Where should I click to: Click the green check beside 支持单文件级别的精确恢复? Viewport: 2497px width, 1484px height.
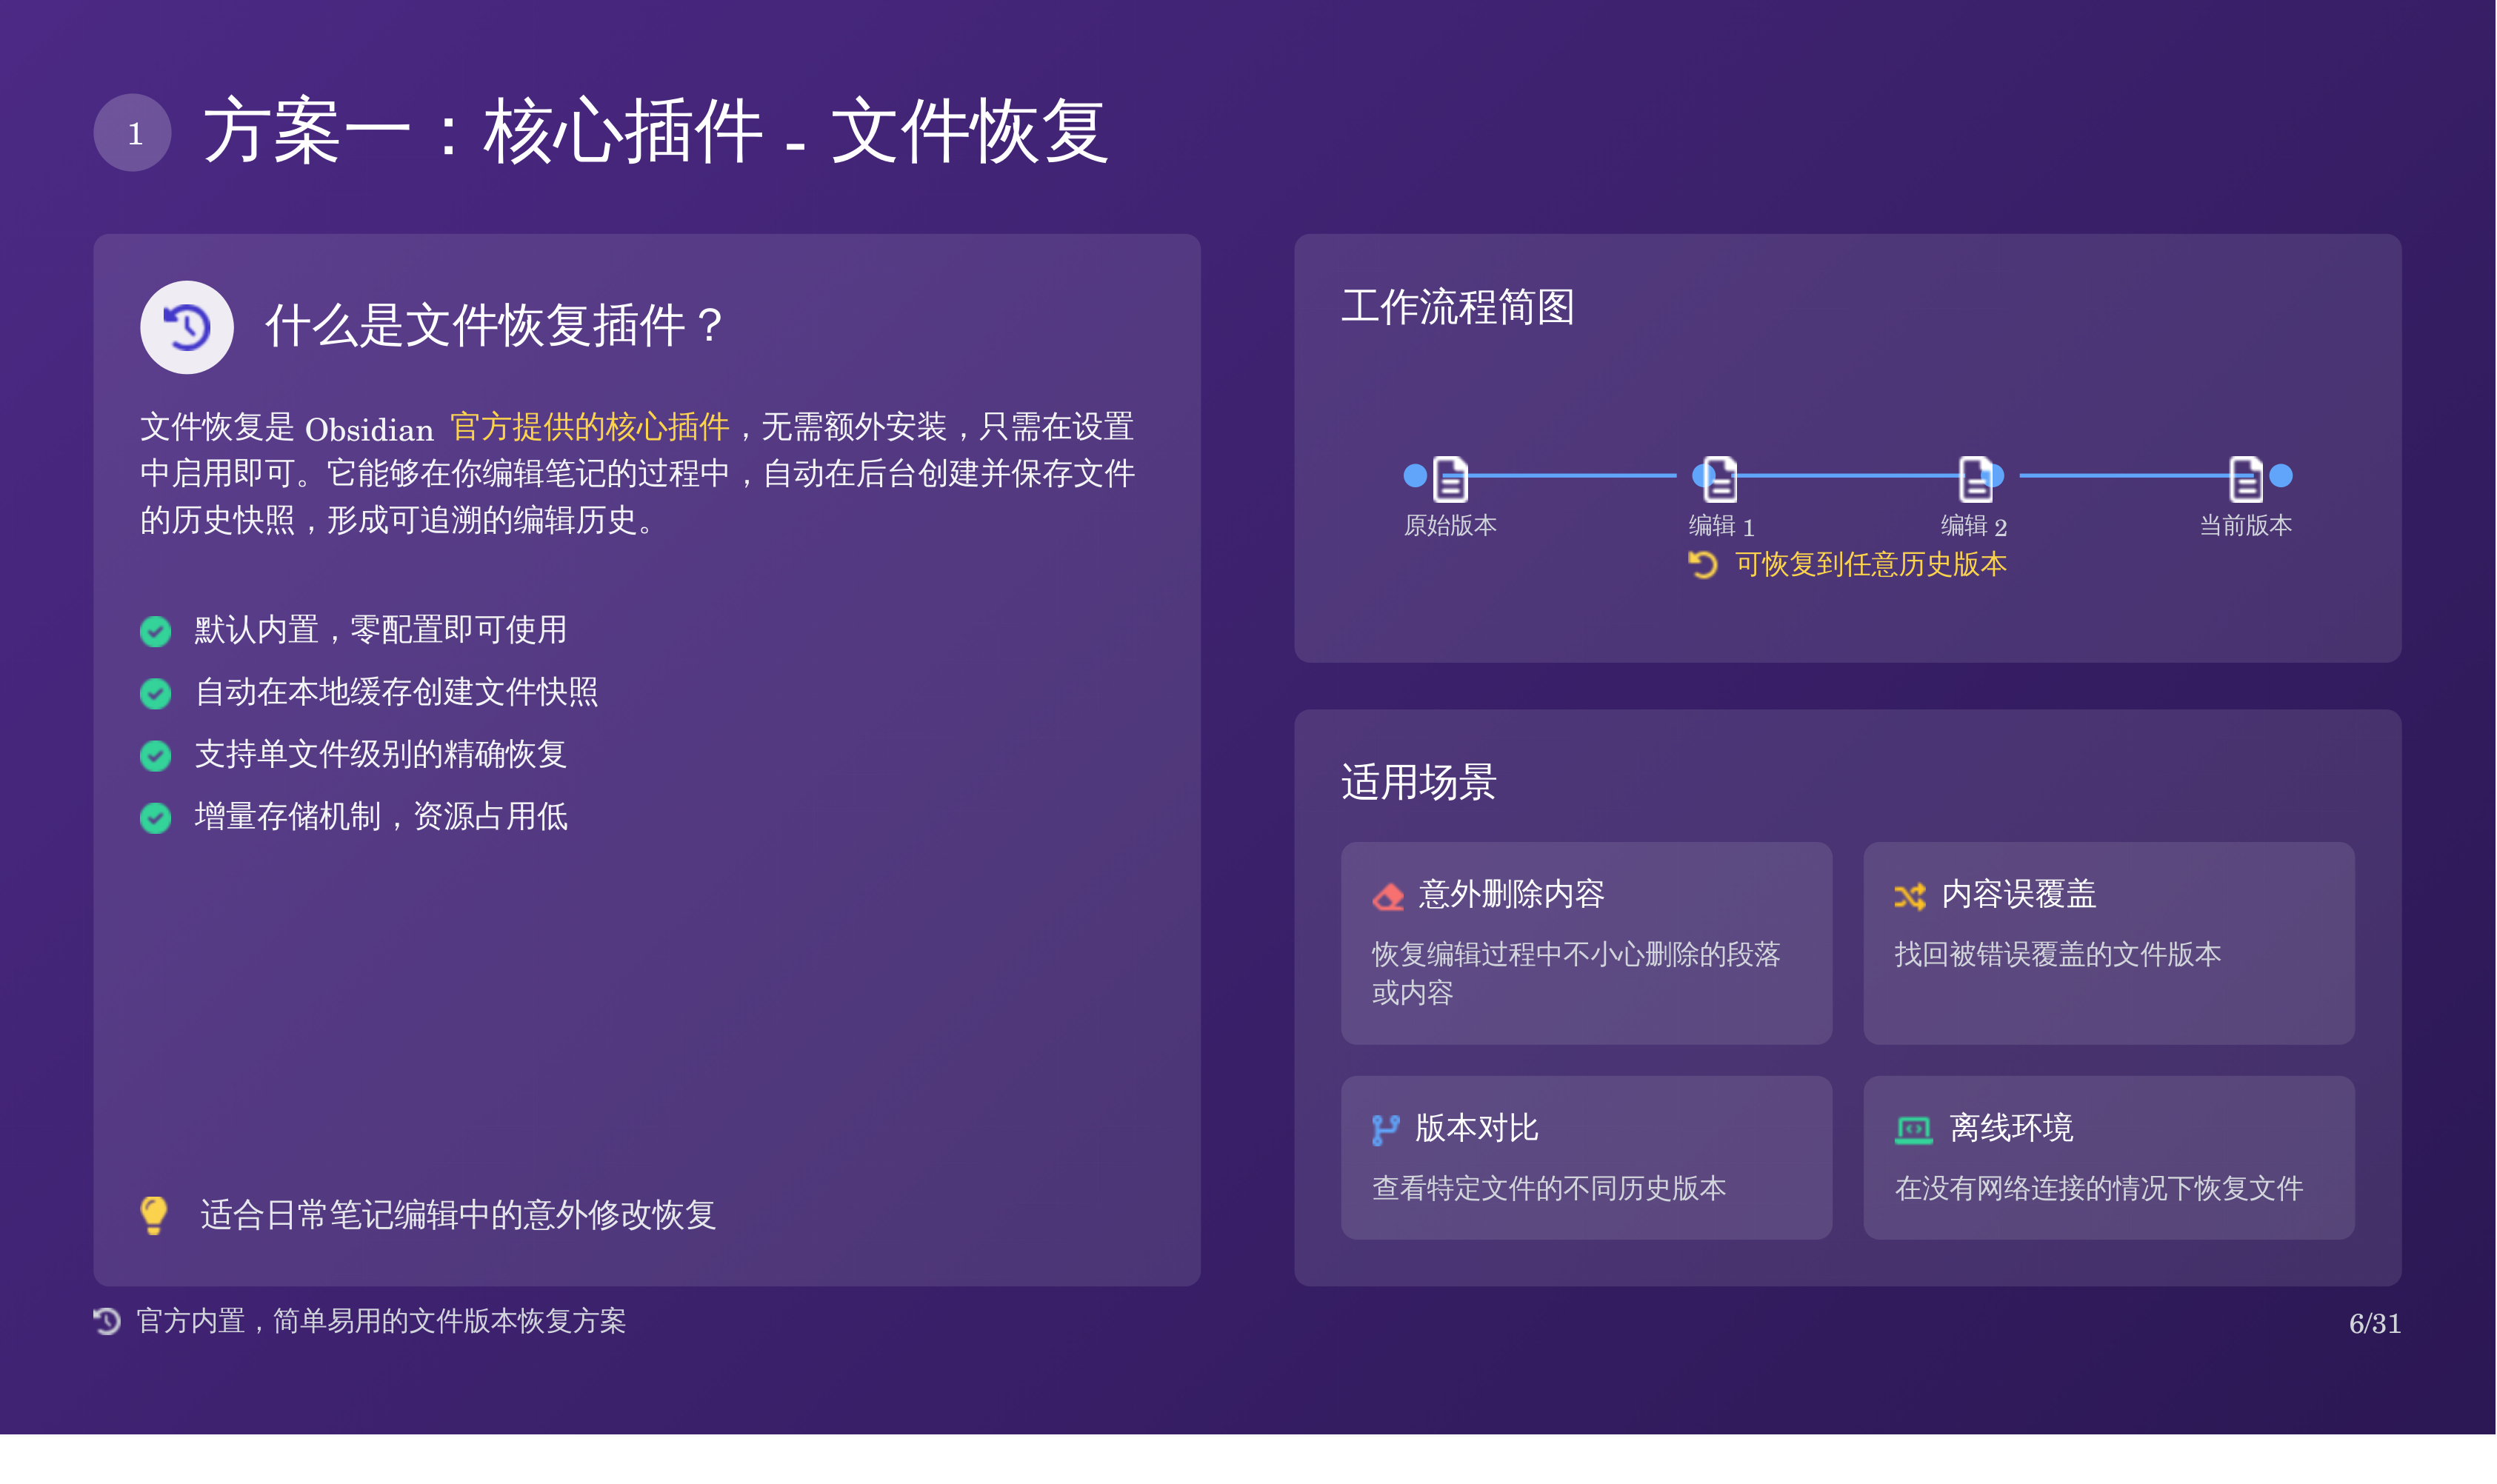(x=155, y=755)
